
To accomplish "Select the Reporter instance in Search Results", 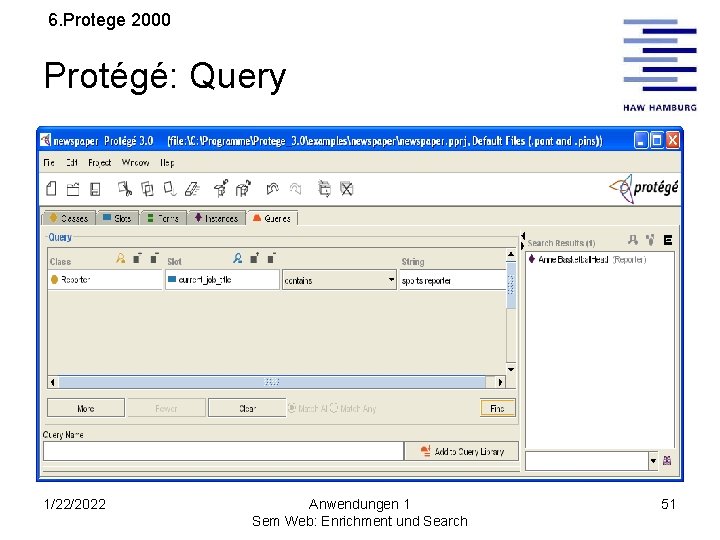I will pyautogui.click(x=587, y=259).
